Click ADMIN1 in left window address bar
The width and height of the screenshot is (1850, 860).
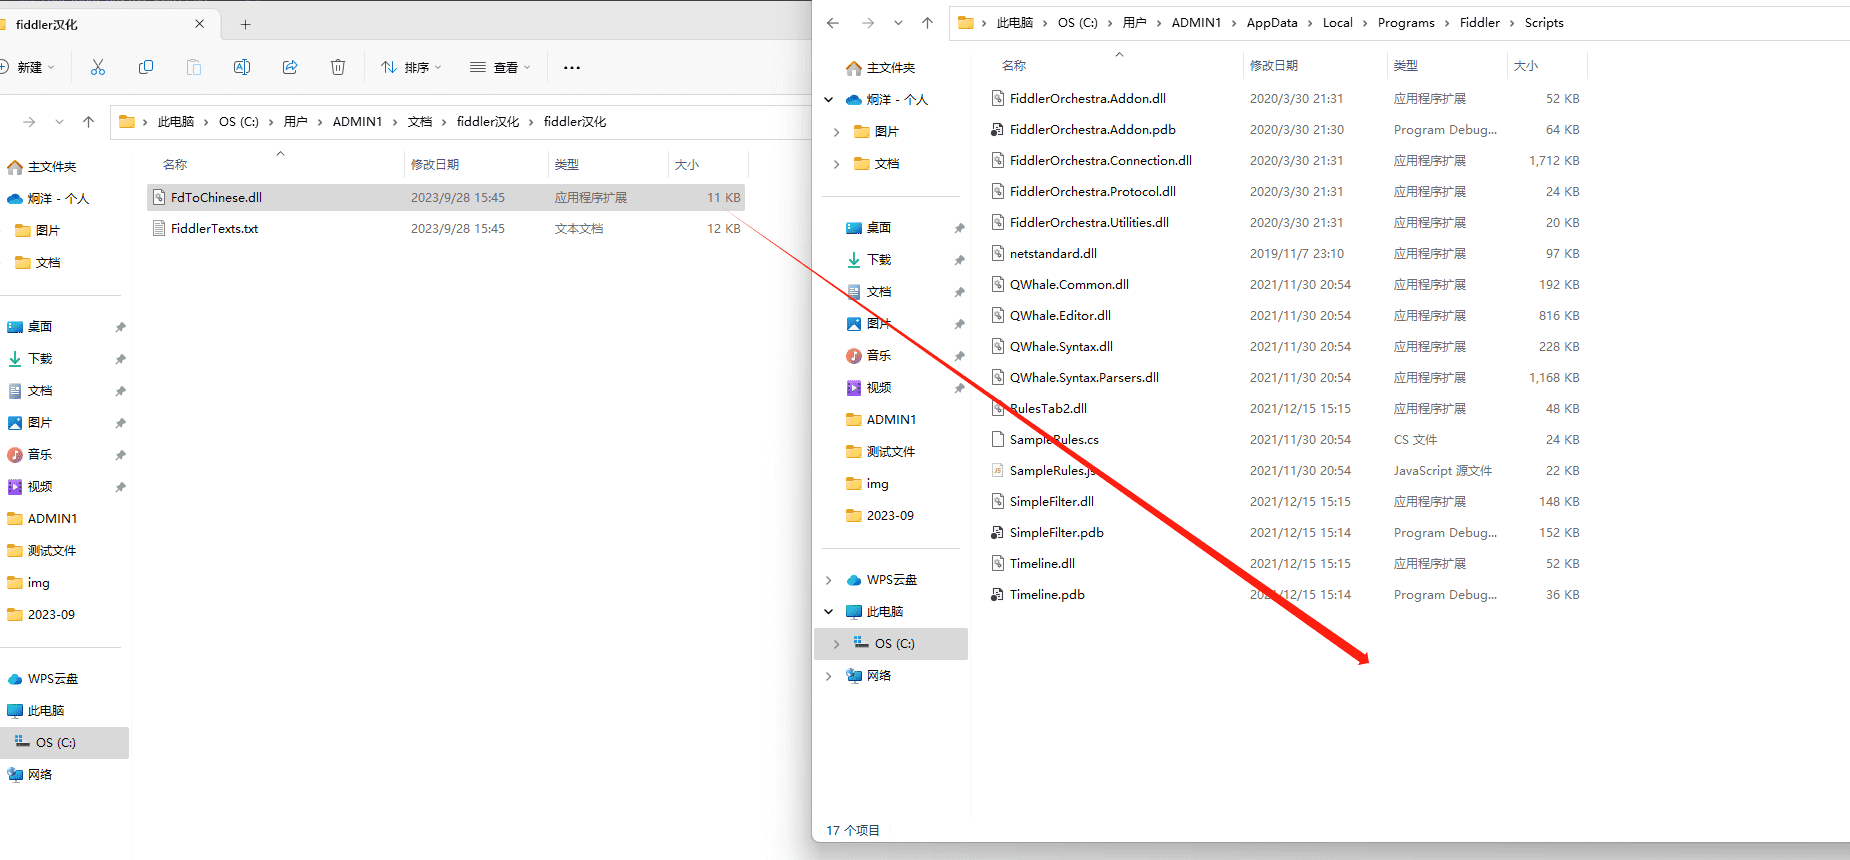[357, 122]
